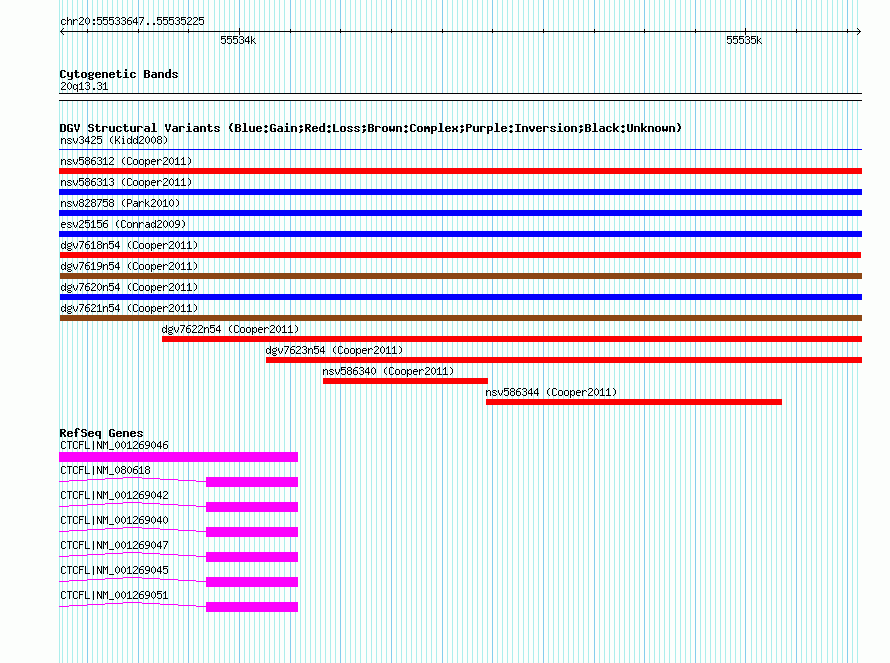Click the RefSeq Genes track title
Image resolution: width=890 pixels, height=663 pixels.
tap(101, 433)
